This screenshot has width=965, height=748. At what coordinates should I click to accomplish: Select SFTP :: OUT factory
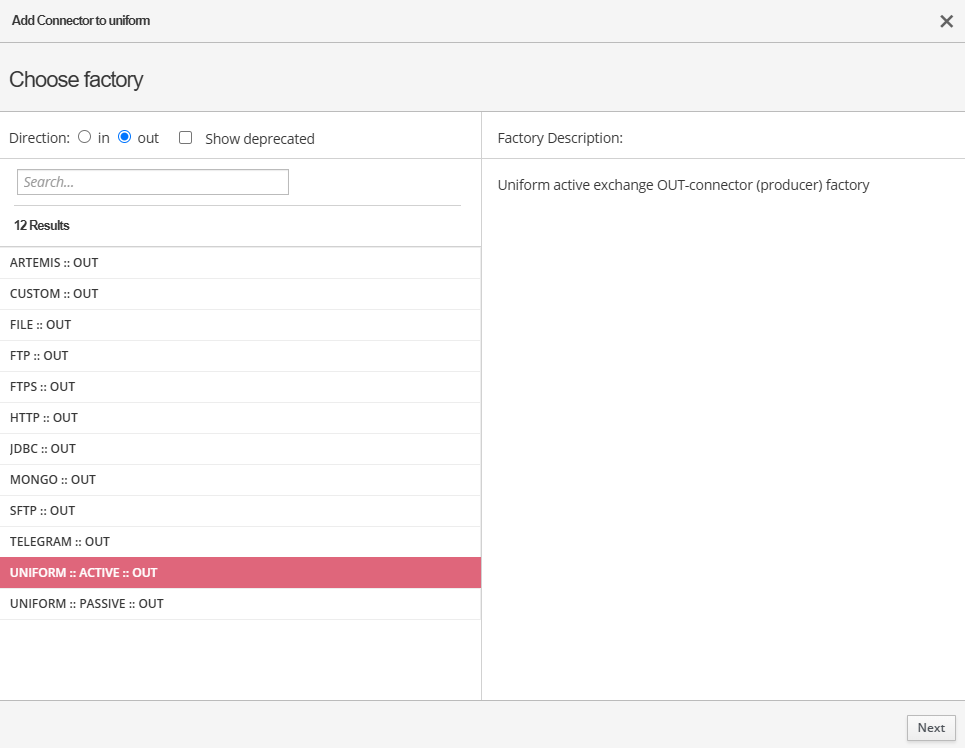(x=42, y=511)
